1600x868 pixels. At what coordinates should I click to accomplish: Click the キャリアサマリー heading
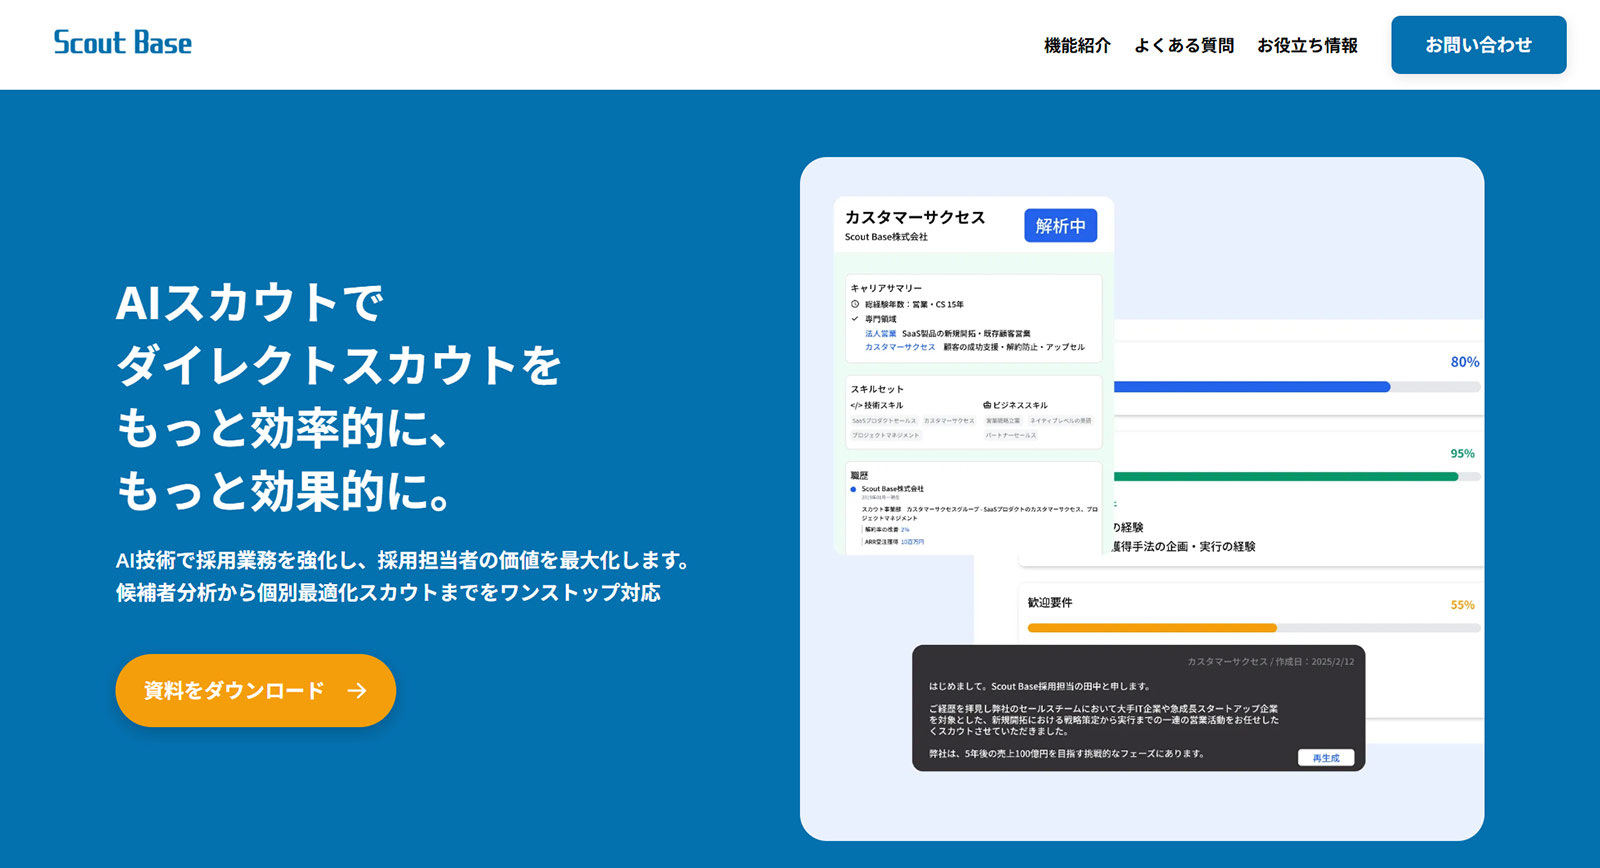(x=886, y=288)
